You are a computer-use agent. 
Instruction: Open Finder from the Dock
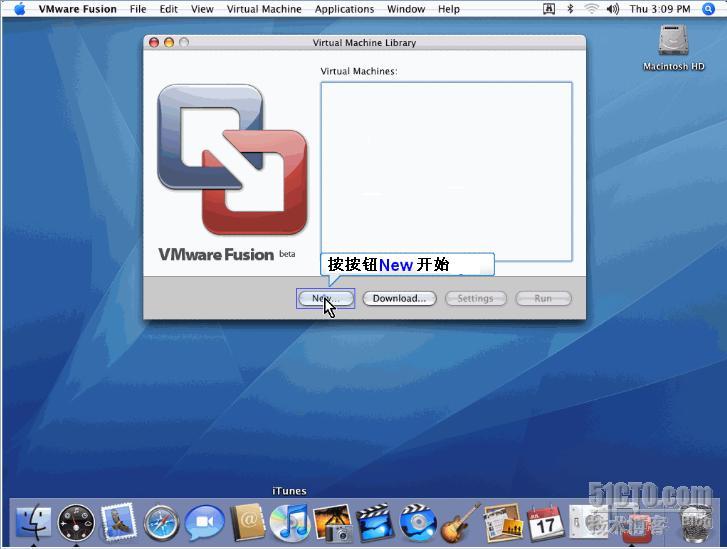tap(33, 523)
